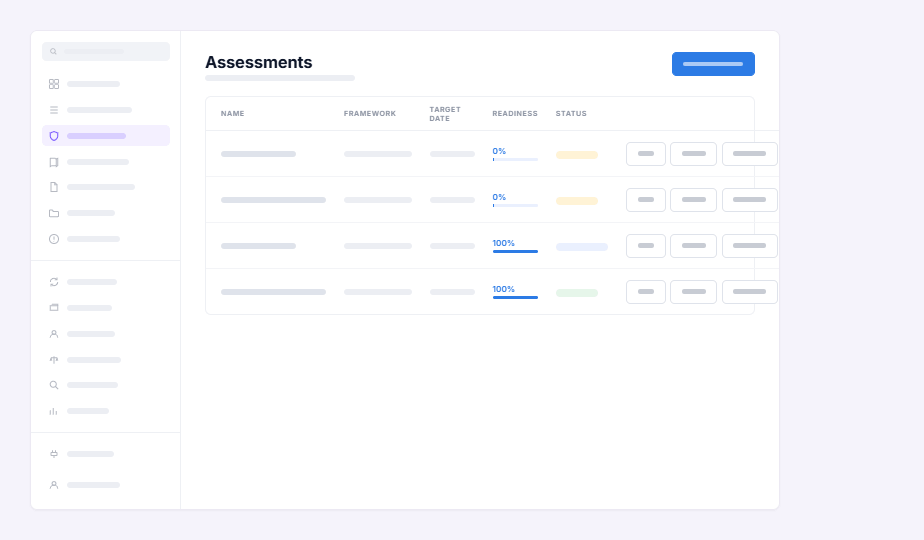Click the highlighted shield icon in sidebar
924x540 pixels.
click(x=54, y=136)
